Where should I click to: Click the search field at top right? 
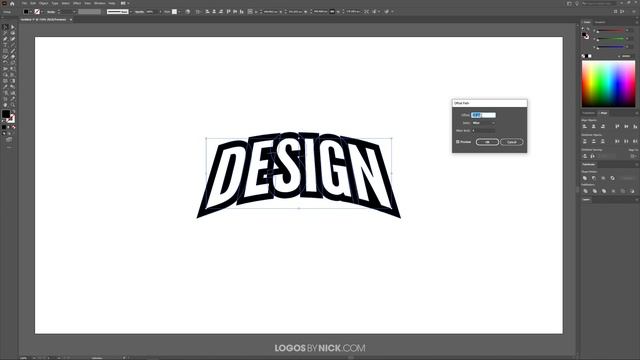click(x=599, y=3)
